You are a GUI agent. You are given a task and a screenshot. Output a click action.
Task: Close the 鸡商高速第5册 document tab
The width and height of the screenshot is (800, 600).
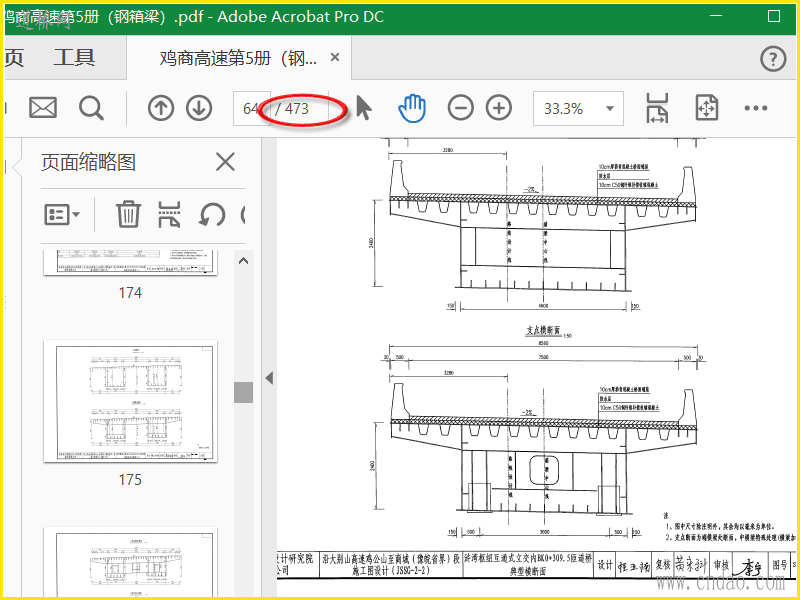click(335, 57)
